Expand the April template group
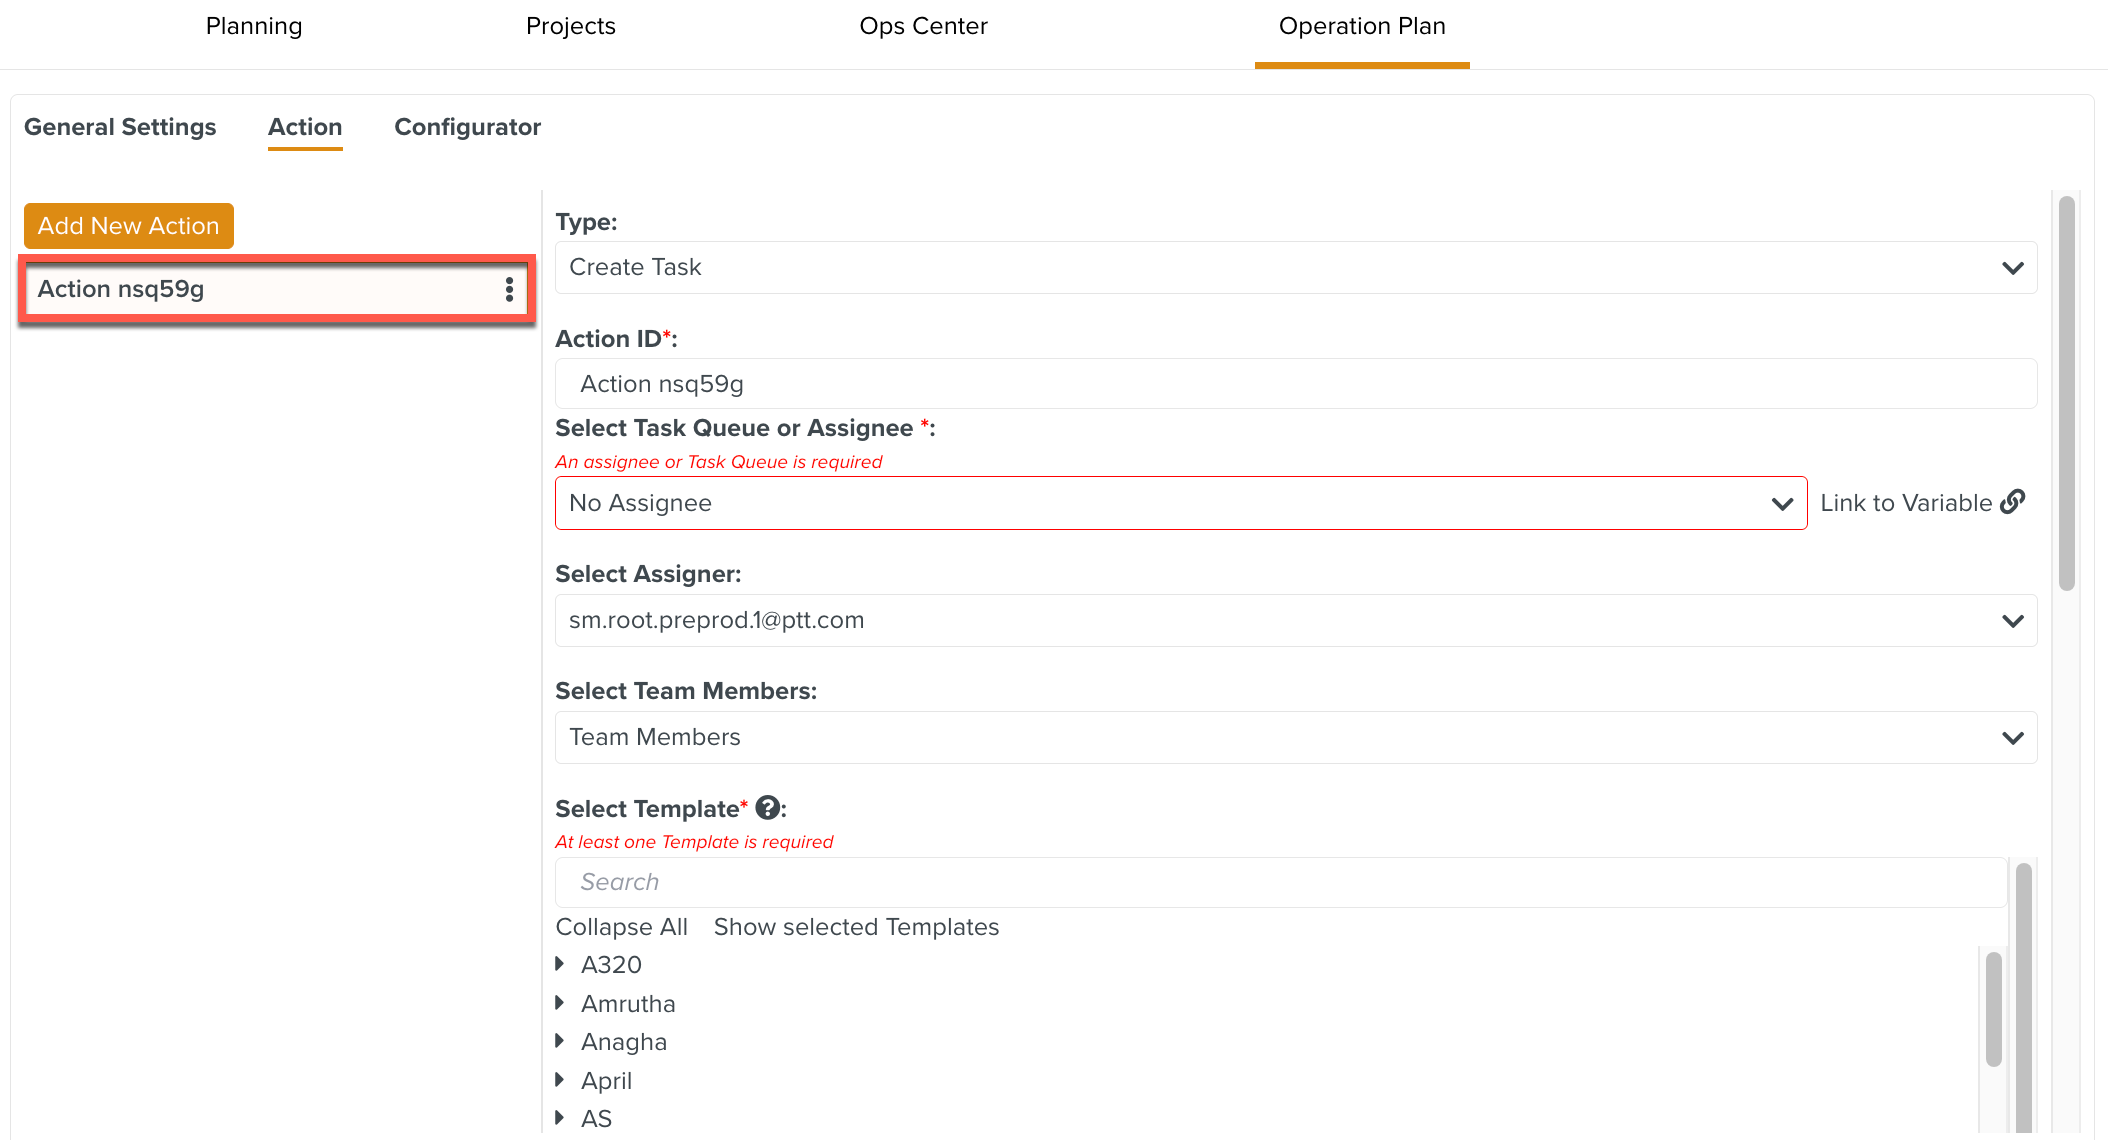This screenshot has height=1140, width=2108. pos(560,1080)
